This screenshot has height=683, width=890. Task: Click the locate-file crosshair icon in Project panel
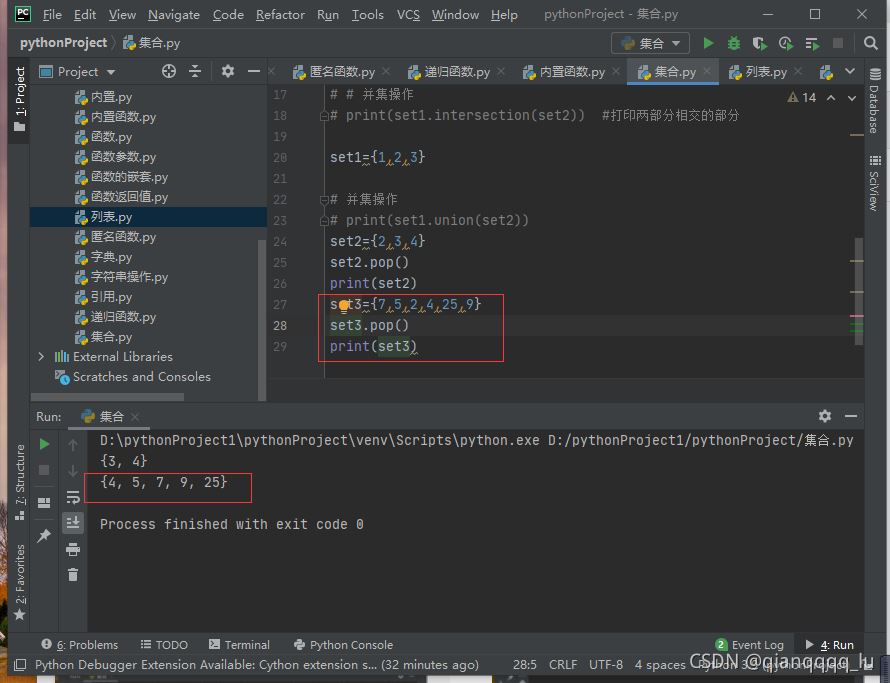pyautogui.click(x=169, y=71)
